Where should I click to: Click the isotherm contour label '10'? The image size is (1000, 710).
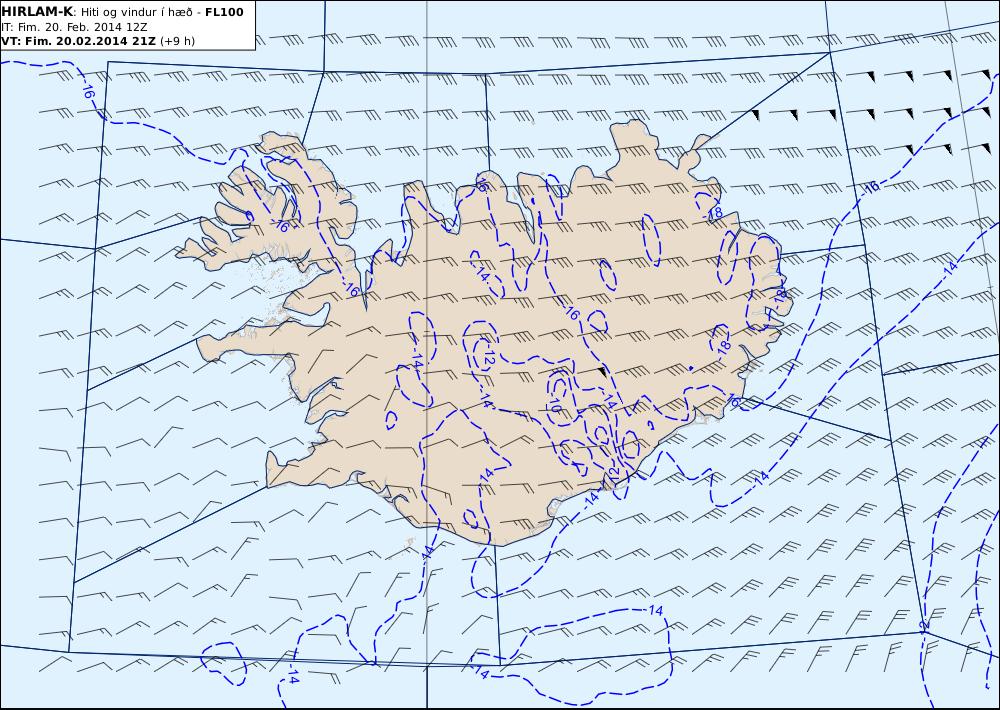[x=554, y=404]
